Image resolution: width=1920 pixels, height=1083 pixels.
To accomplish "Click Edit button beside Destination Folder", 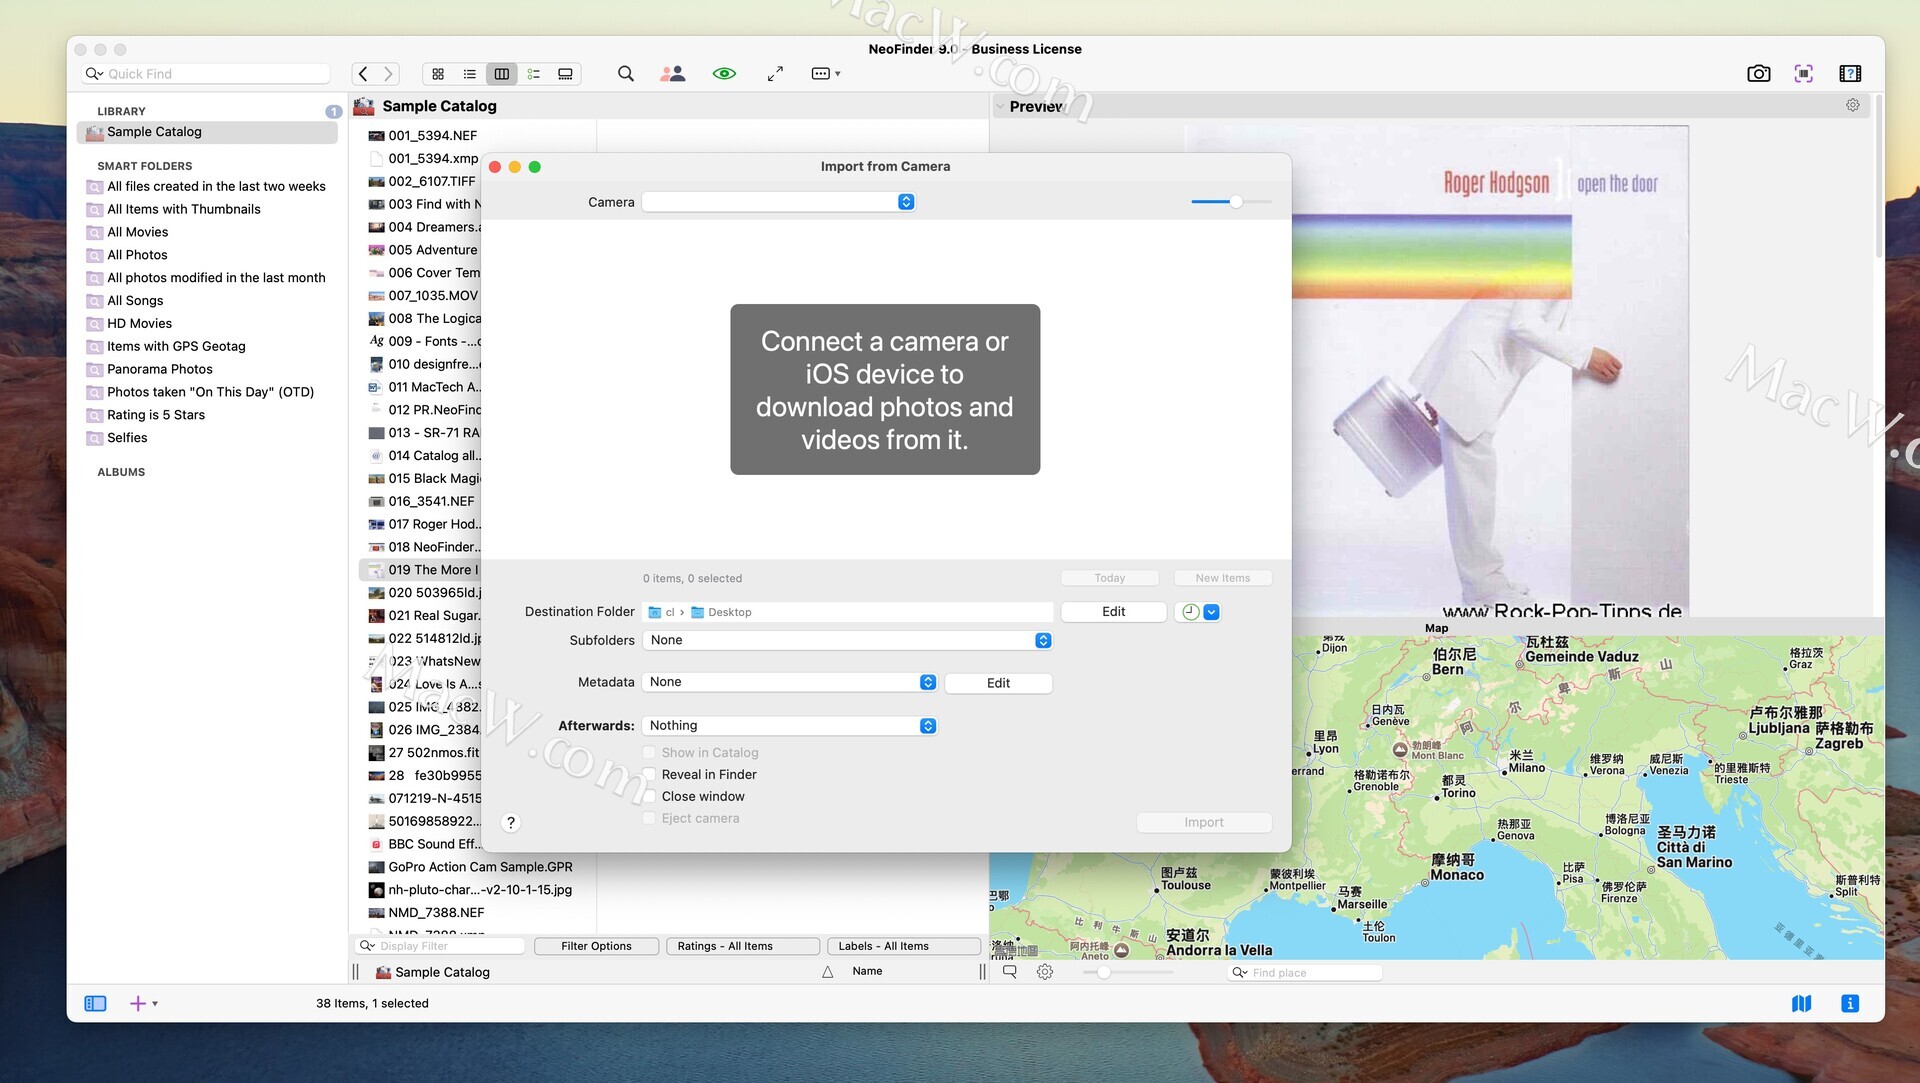I will [x=1113, y=612].
